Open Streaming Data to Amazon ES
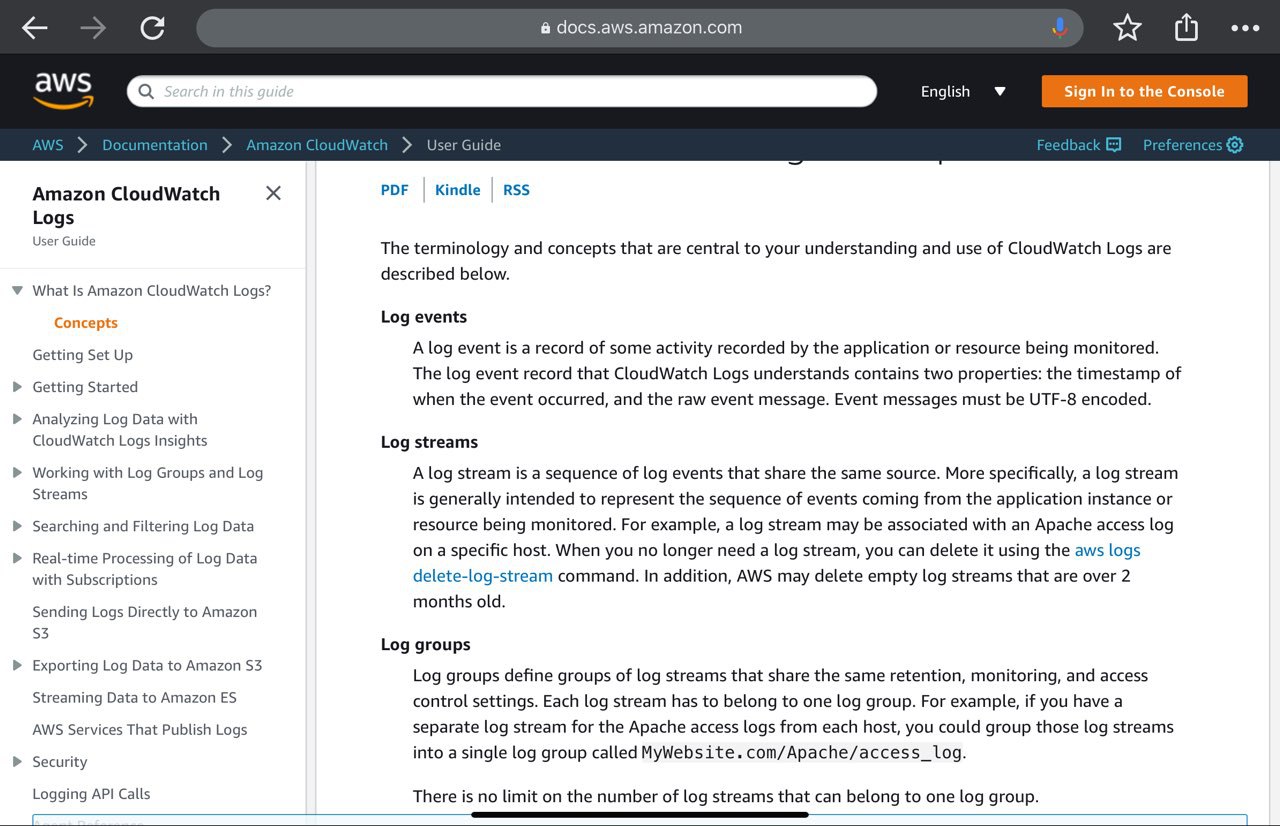 (134, 698)
